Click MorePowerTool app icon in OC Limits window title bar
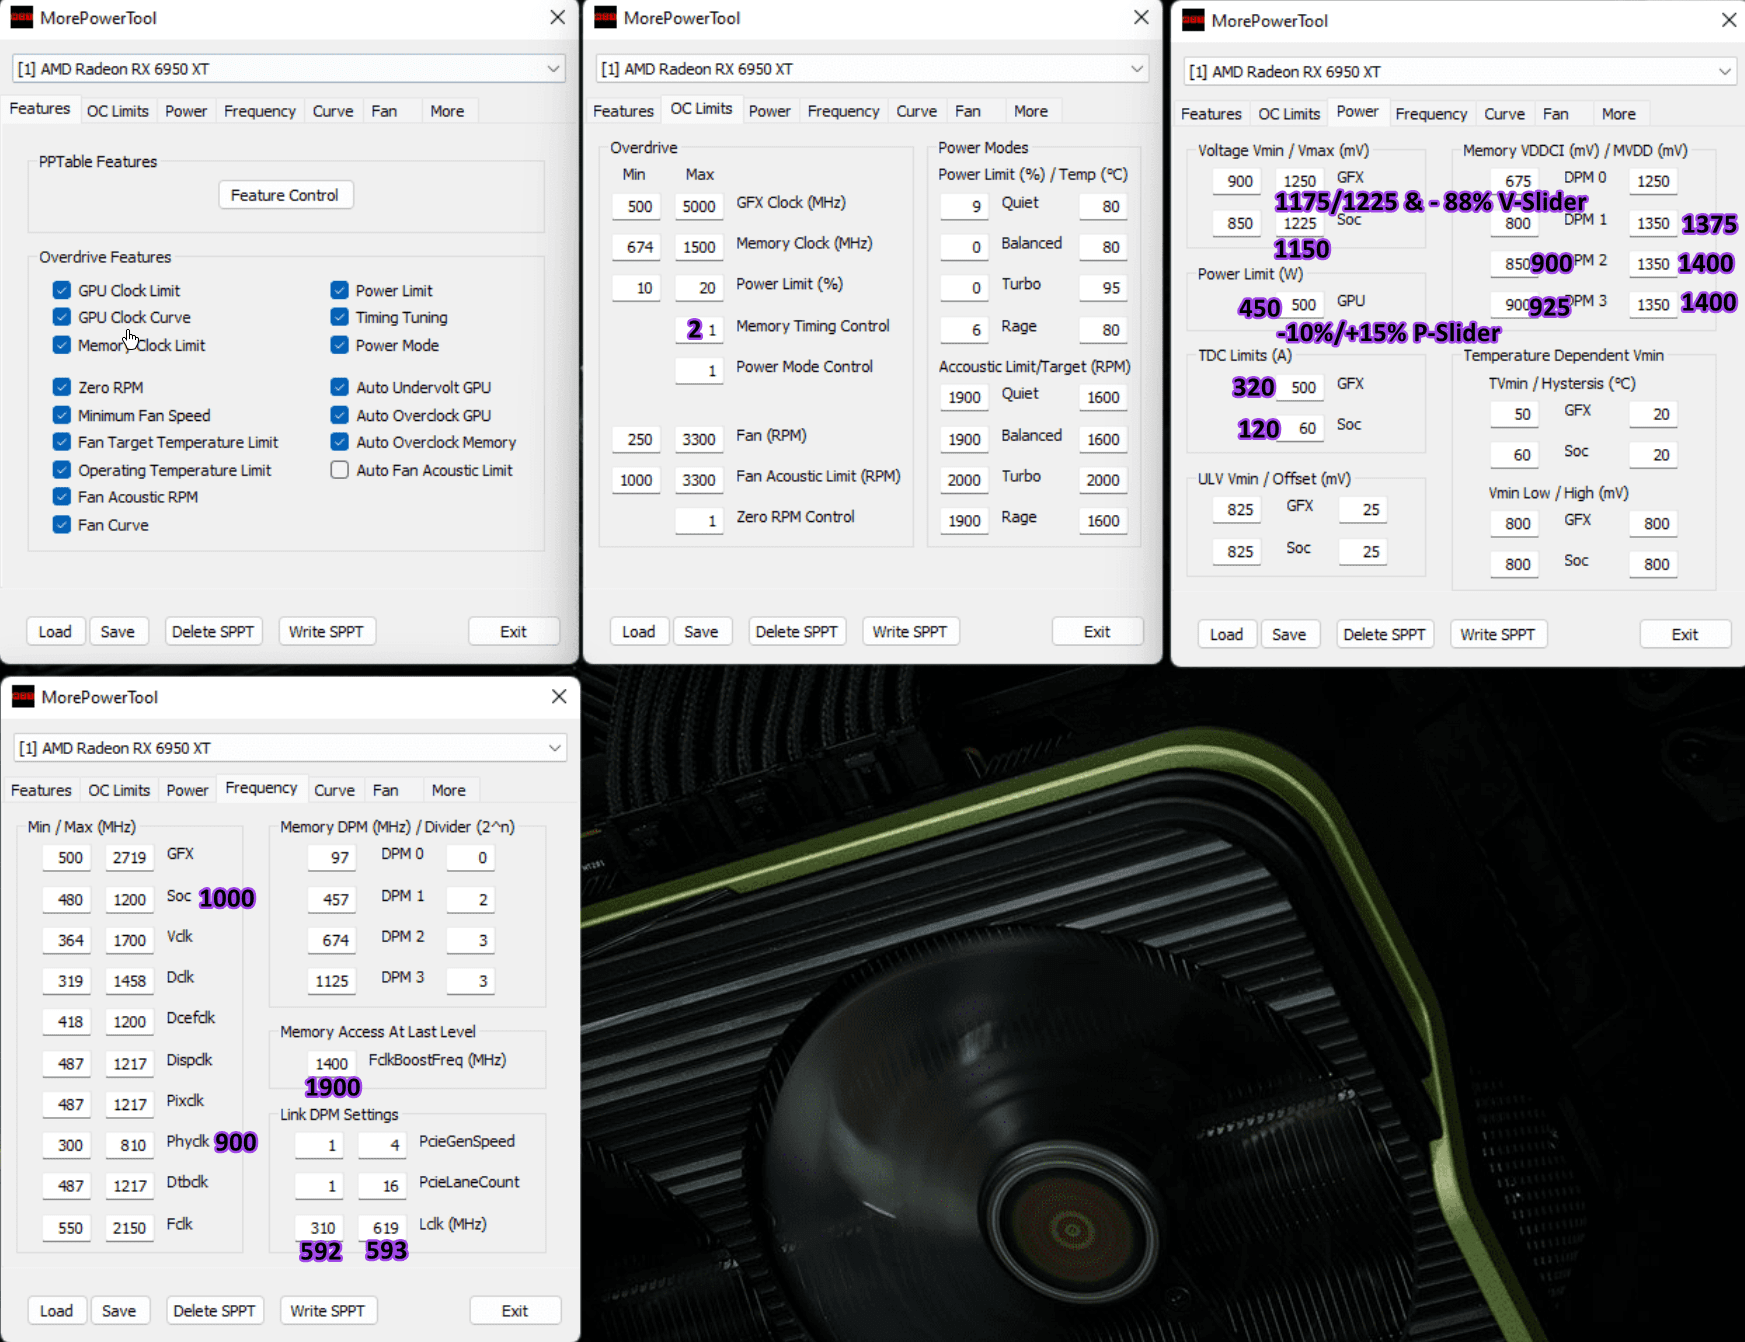Screen dimensions: 1745x1342 click(605, 18)
